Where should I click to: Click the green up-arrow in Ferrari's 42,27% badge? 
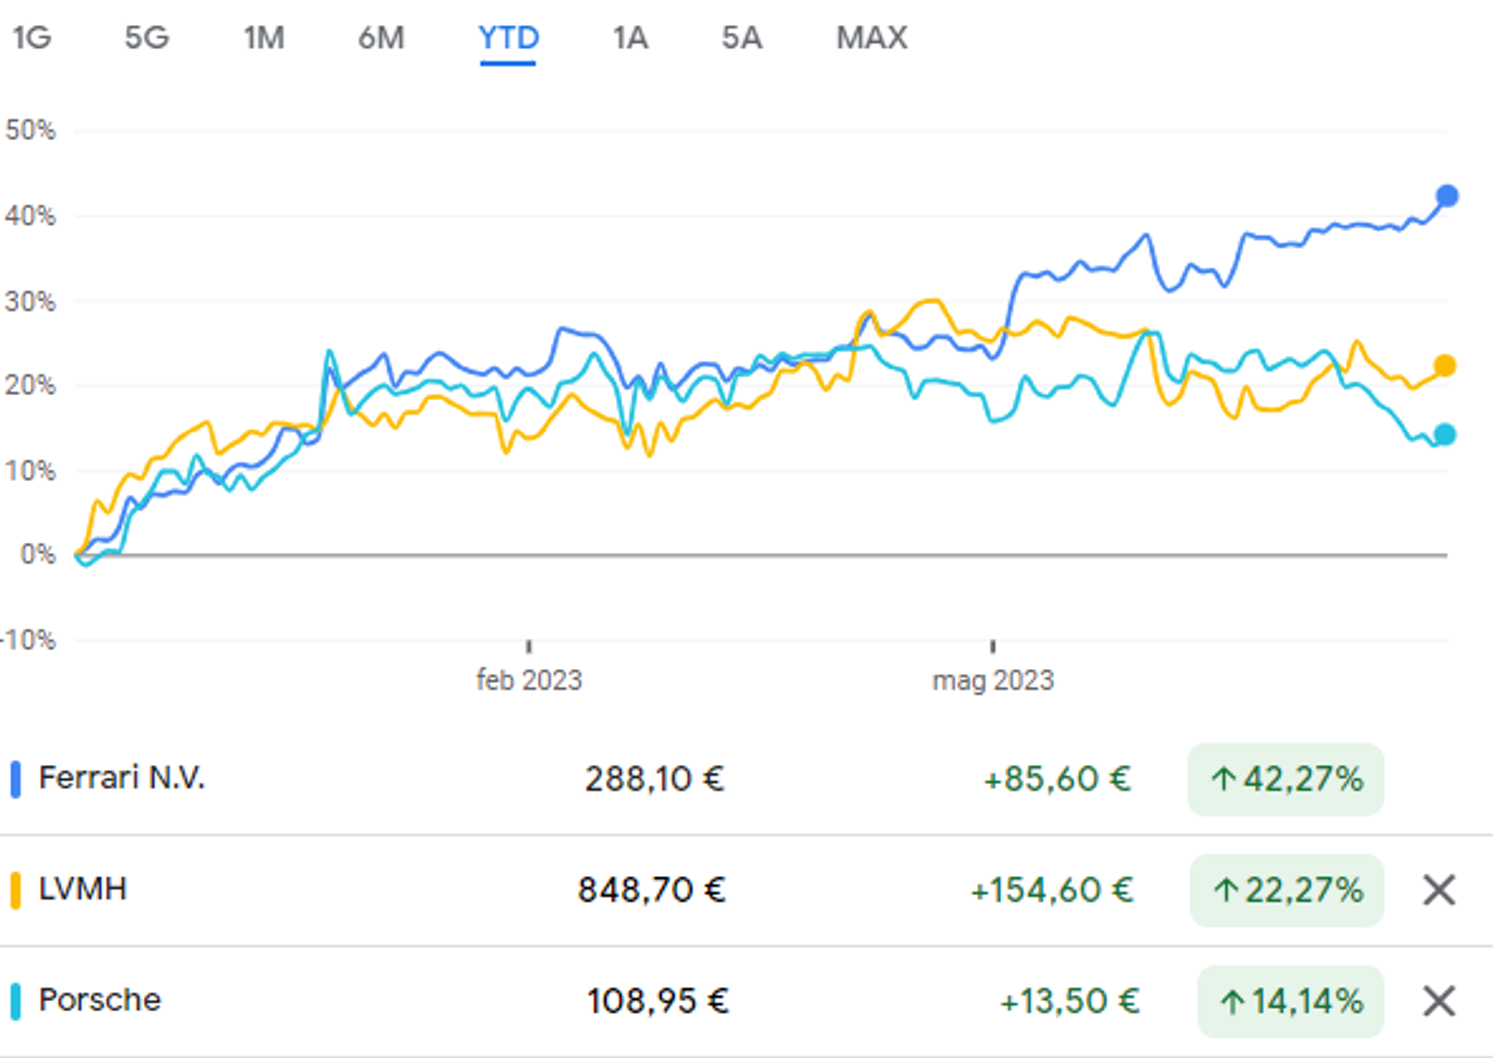1223,779
